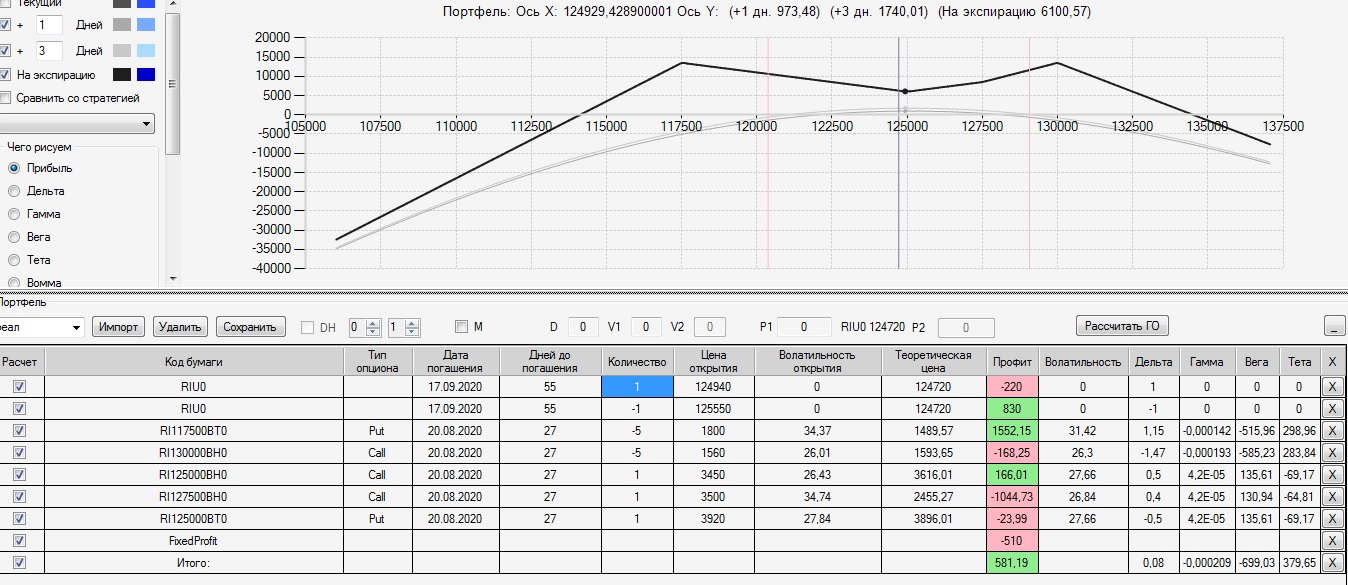Click the RI125000BH0 code cell

pyautogui.click(x=194, y=474)
